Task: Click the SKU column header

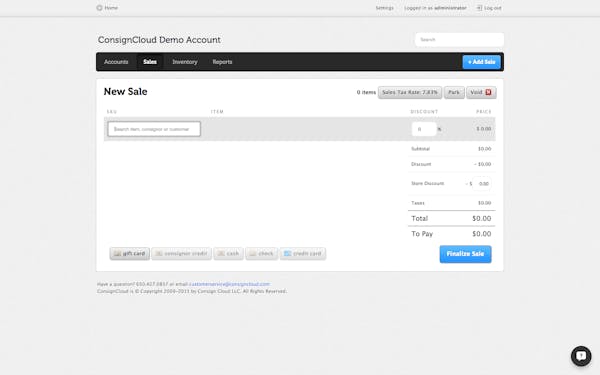Action: coord(112,112)
